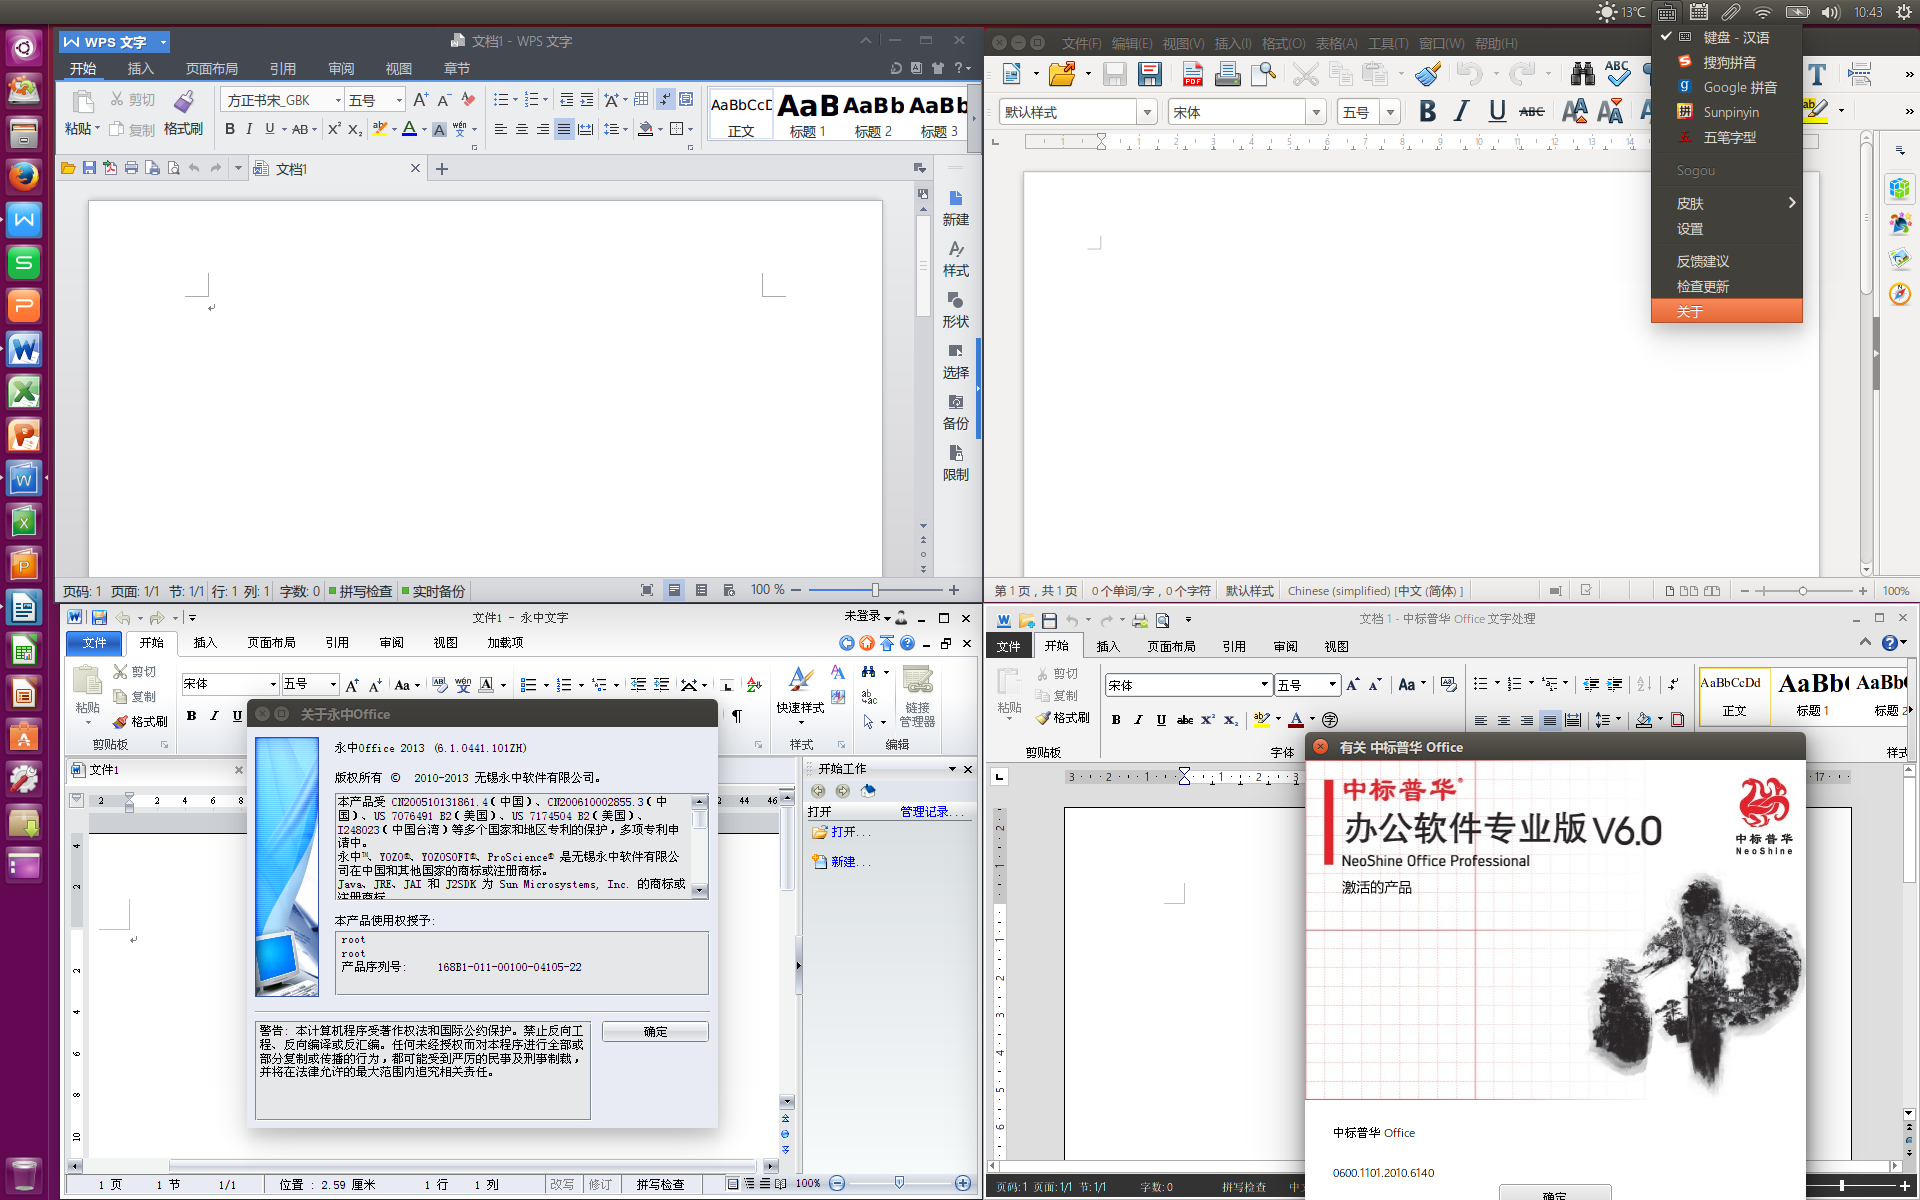The width and height of the screenshot is (1920, 1200).
Task: Expand the 皮肤 submenu
Action: tap(1727, 203)
